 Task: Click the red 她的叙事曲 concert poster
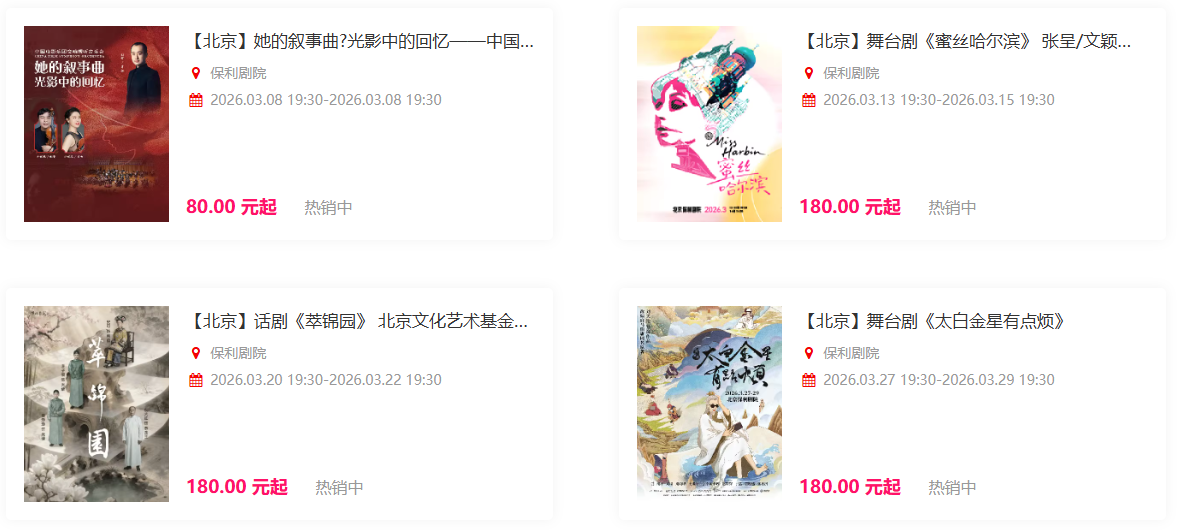(x=97, y=124)
